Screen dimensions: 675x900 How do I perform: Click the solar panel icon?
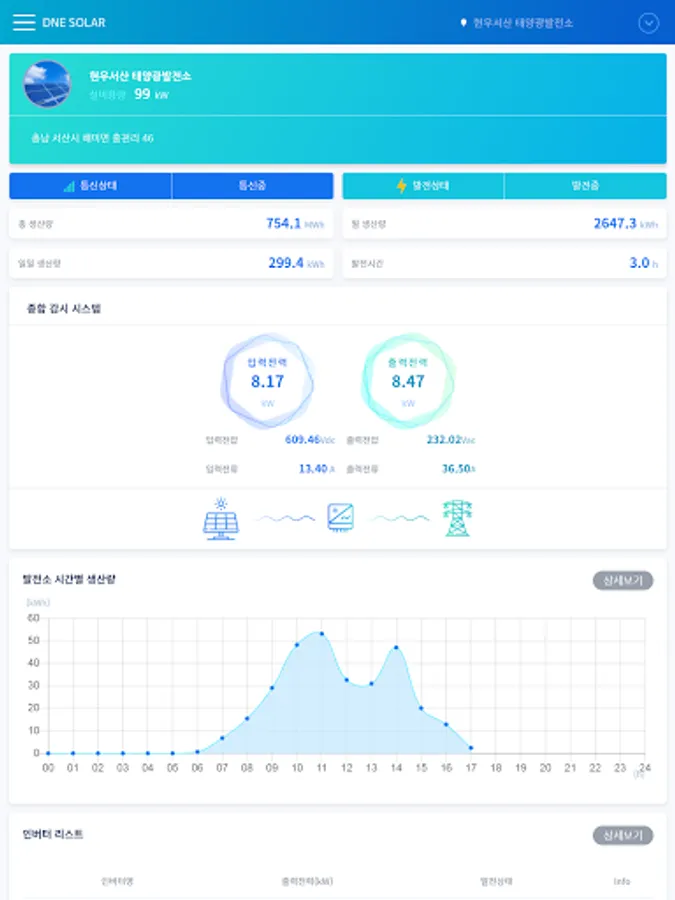click(x=221, y=518)
